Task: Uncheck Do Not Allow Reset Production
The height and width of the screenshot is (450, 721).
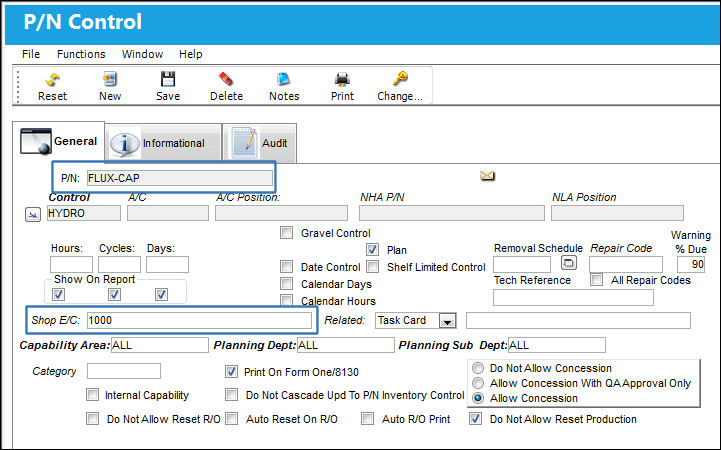Action: click(x=475, y=418)
